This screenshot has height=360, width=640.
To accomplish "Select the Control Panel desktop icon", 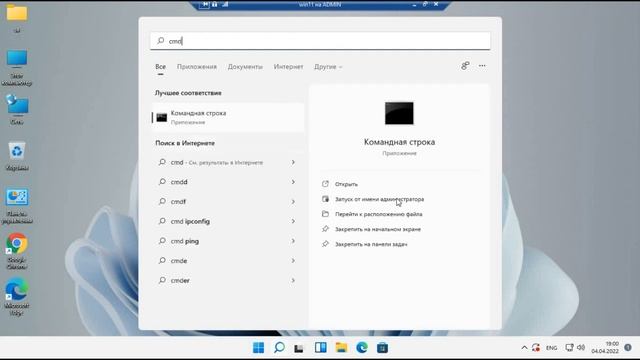I will 17,206.
